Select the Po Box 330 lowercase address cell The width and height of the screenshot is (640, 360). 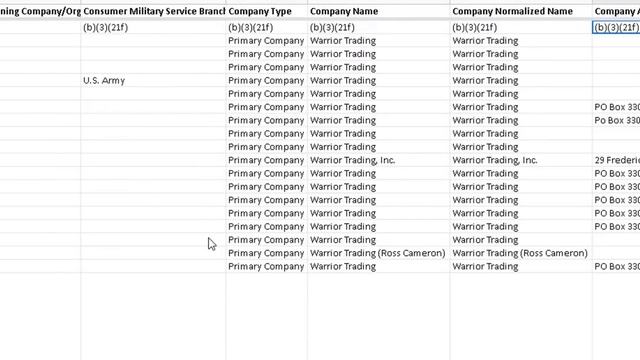616,120
